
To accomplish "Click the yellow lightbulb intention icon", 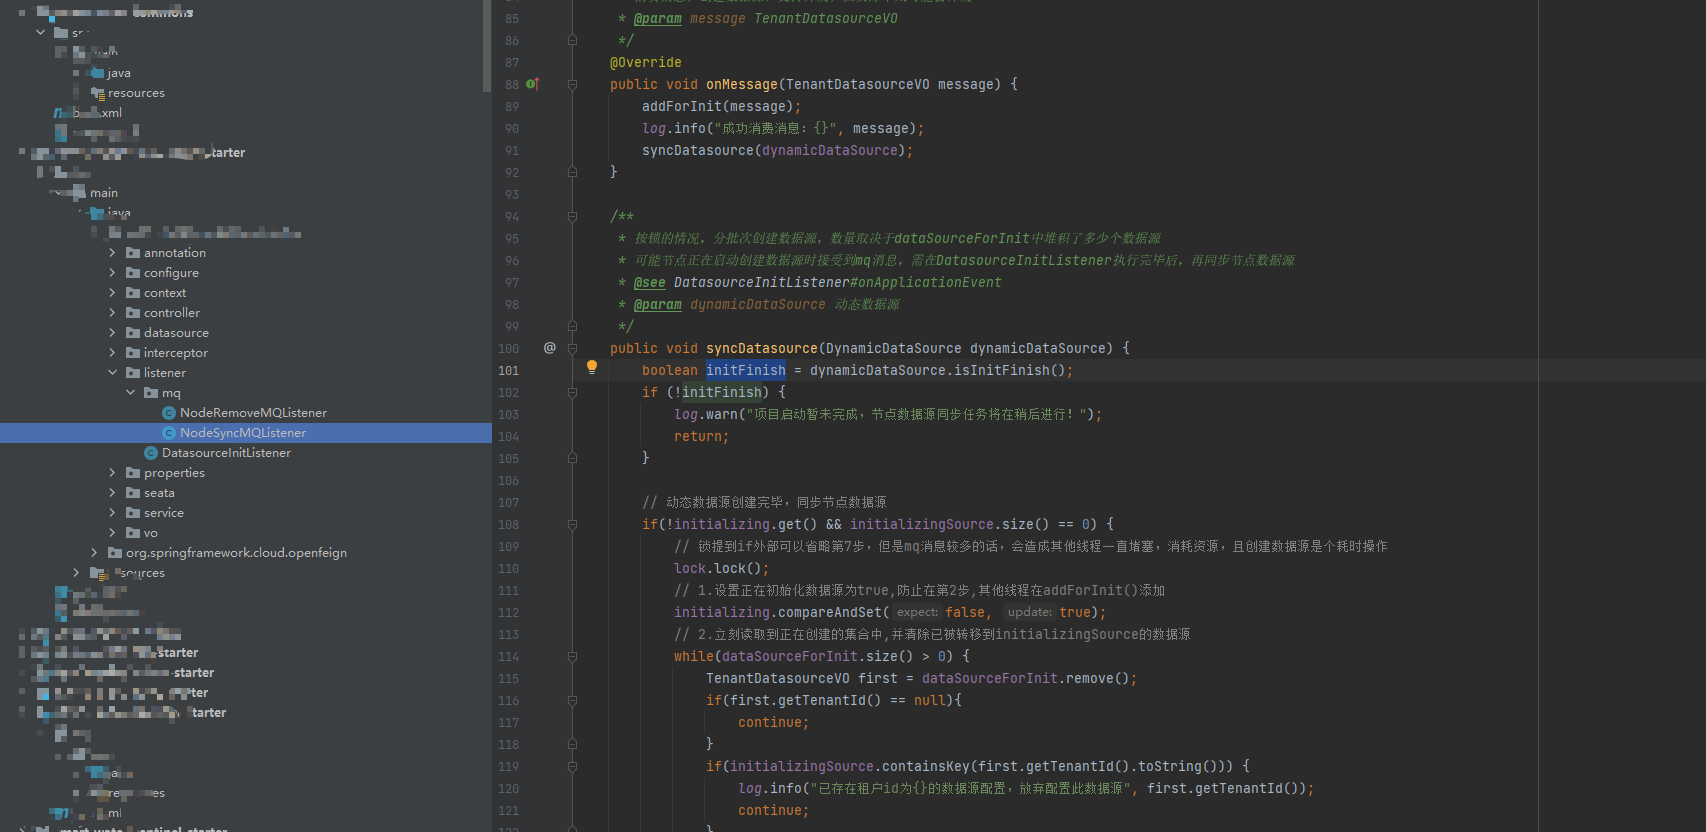I will coord(592,368).
